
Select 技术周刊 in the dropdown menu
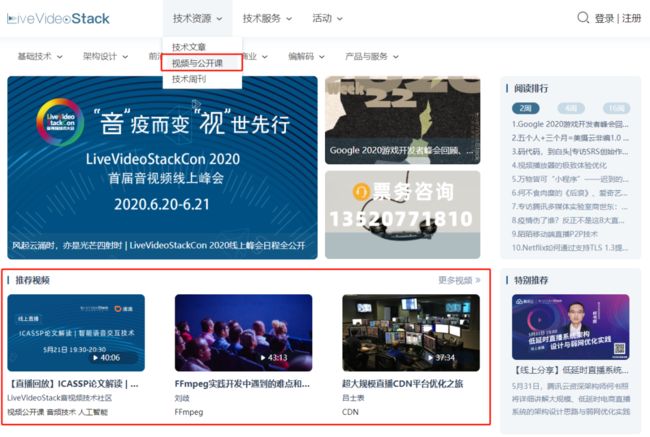click(189, 79)
